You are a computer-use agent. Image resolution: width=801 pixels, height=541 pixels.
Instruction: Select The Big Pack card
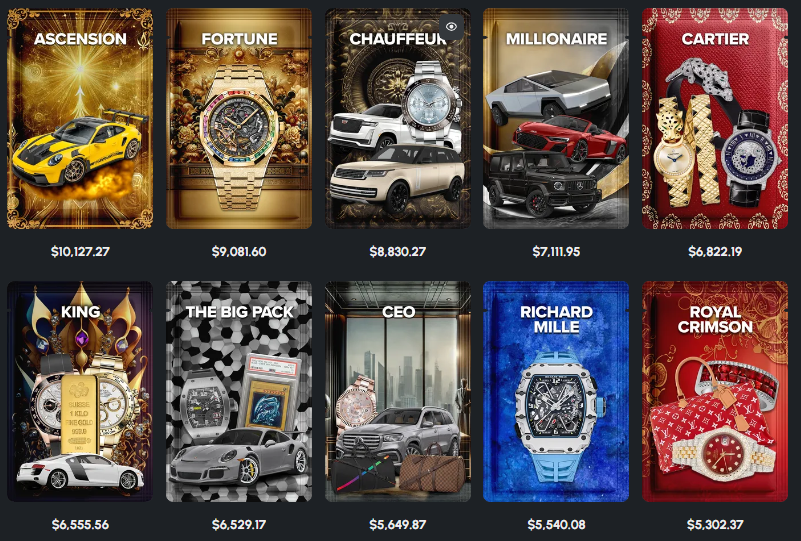pyautogui.click(x=239, y=391)
